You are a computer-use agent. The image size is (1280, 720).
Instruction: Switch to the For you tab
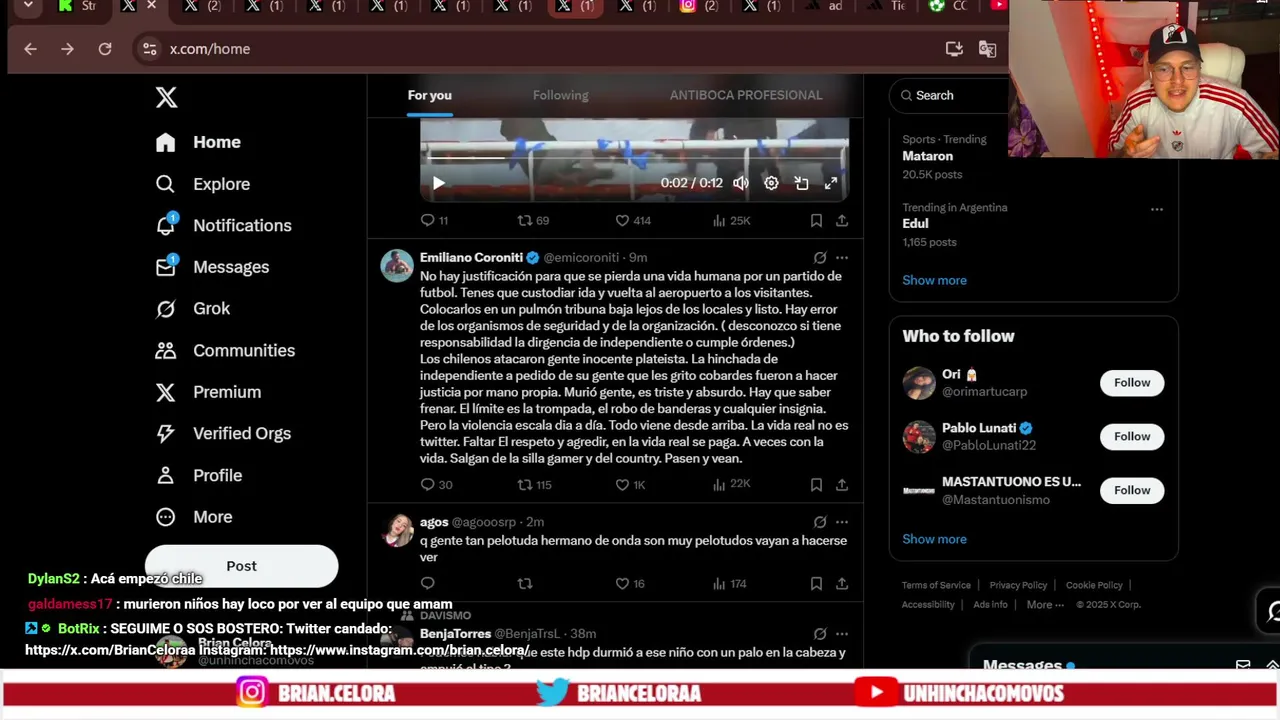(429, 95)
